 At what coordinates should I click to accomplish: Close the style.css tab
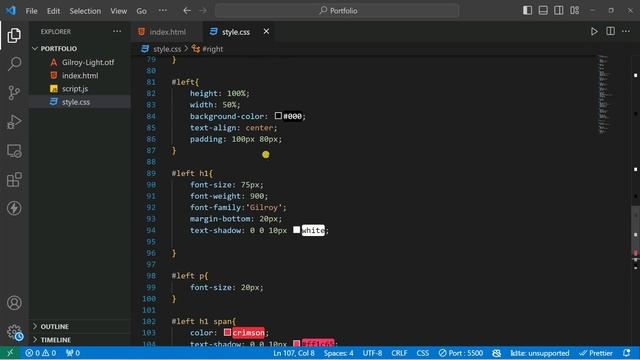click(266, 31)
